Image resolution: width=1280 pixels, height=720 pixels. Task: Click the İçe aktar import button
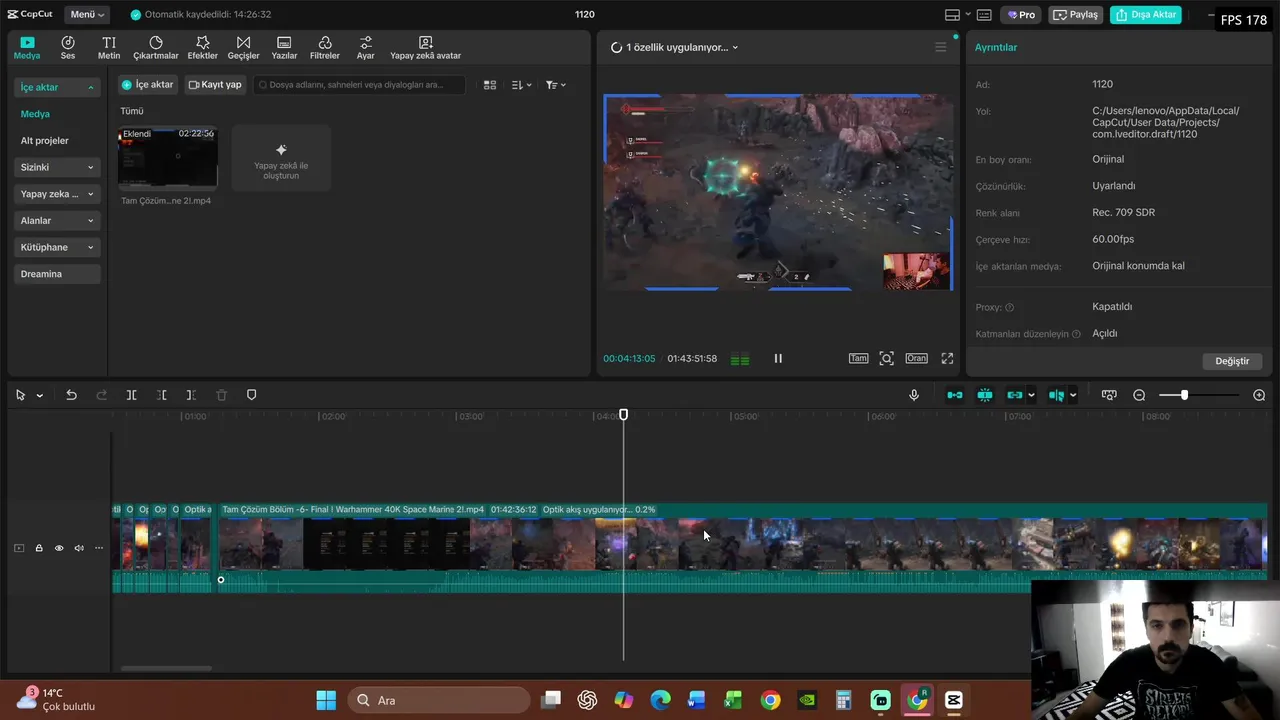tap(147, 85)
